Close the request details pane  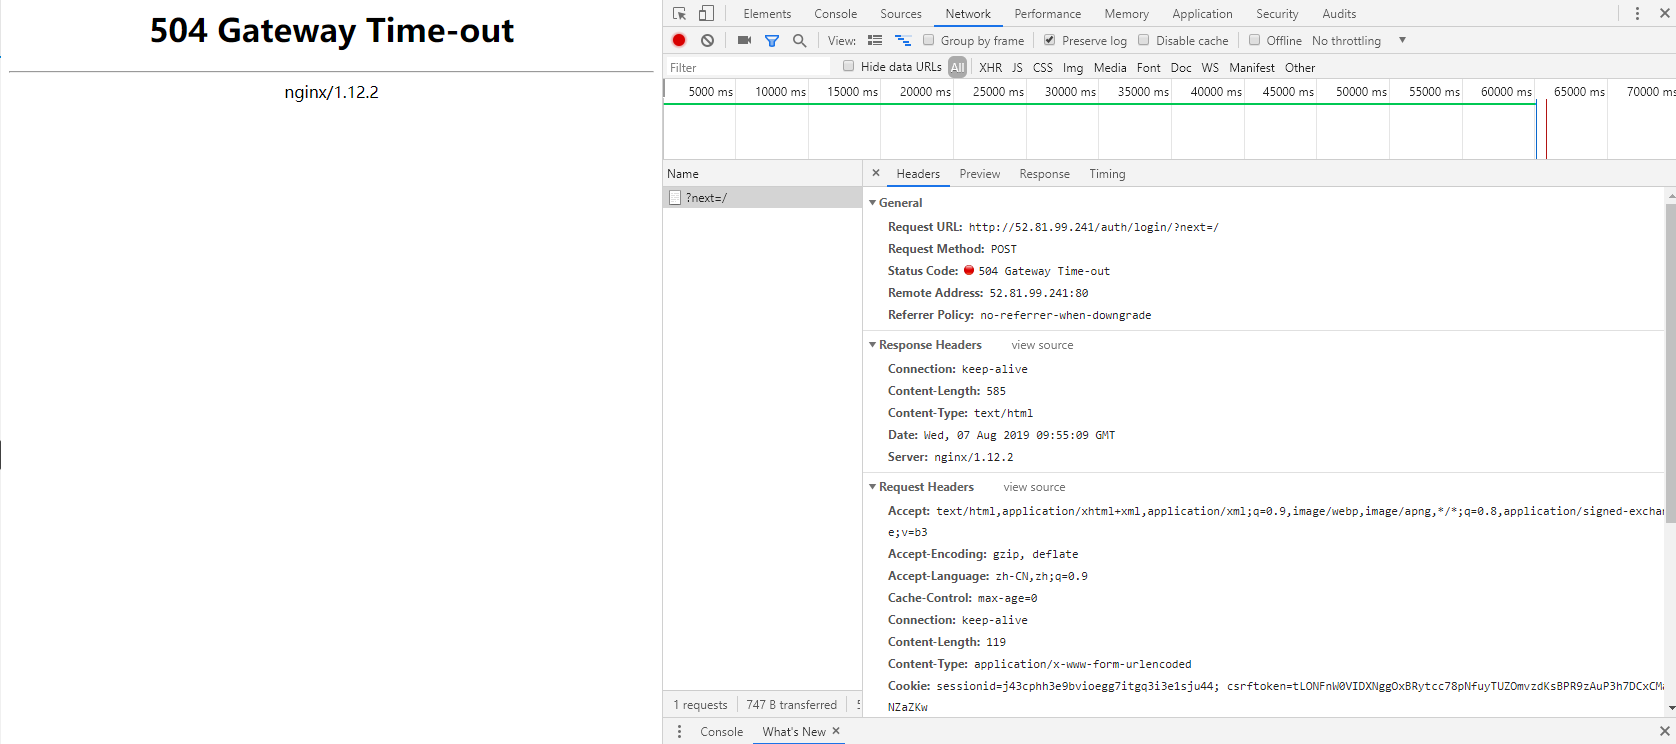[x=876, y=173]
